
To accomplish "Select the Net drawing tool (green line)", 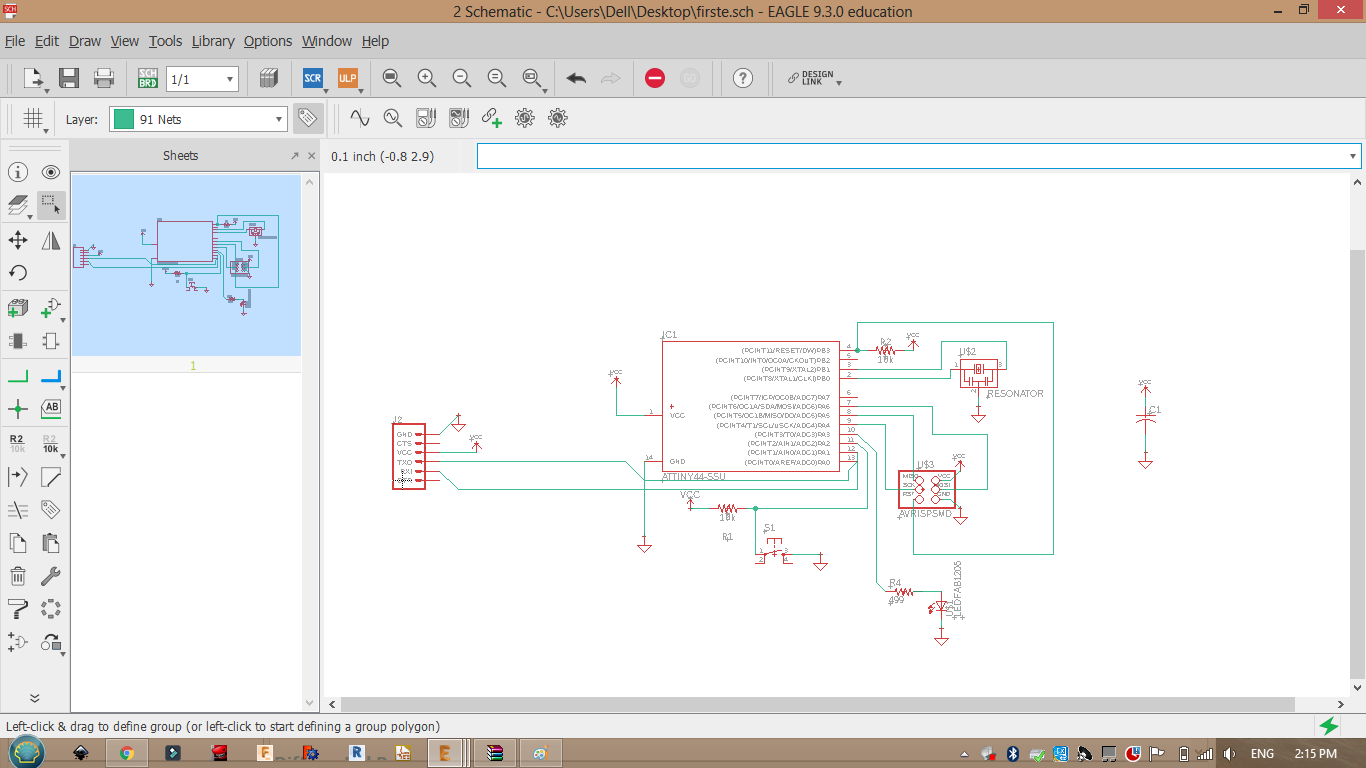I will coord(18,377).
